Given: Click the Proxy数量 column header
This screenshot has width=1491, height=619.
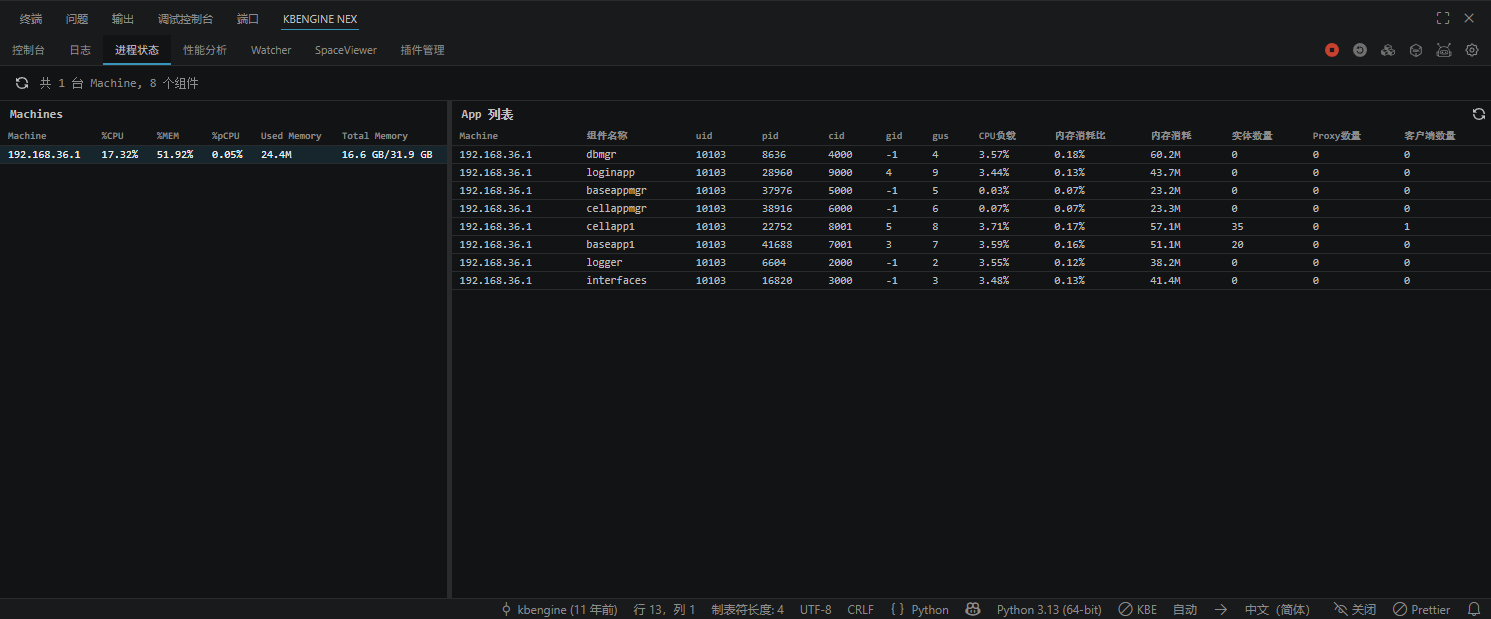Looking at the screenshot, I should pyautogui.click(x=1337, y=136).
